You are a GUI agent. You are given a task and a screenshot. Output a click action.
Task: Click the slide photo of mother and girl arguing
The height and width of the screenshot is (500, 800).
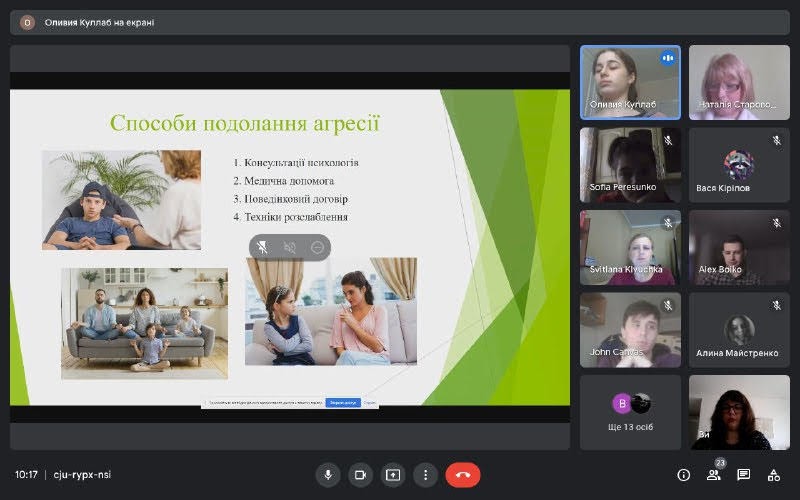click(331, 311)
